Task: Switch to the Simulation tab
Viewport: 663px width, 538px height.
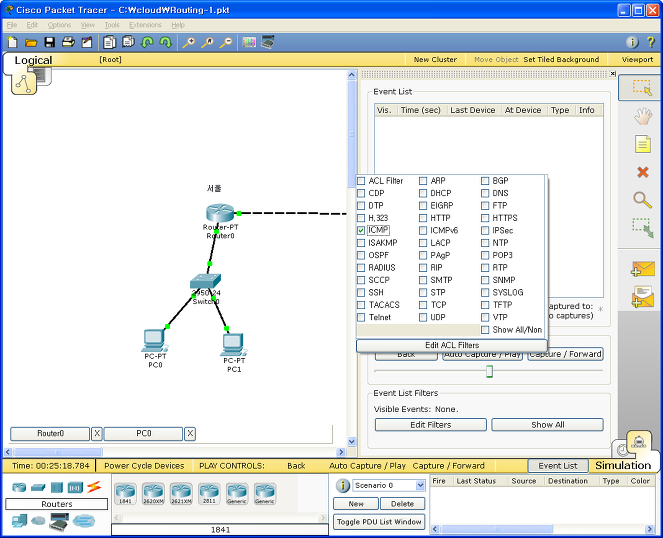Action: (x=623, y=465)
